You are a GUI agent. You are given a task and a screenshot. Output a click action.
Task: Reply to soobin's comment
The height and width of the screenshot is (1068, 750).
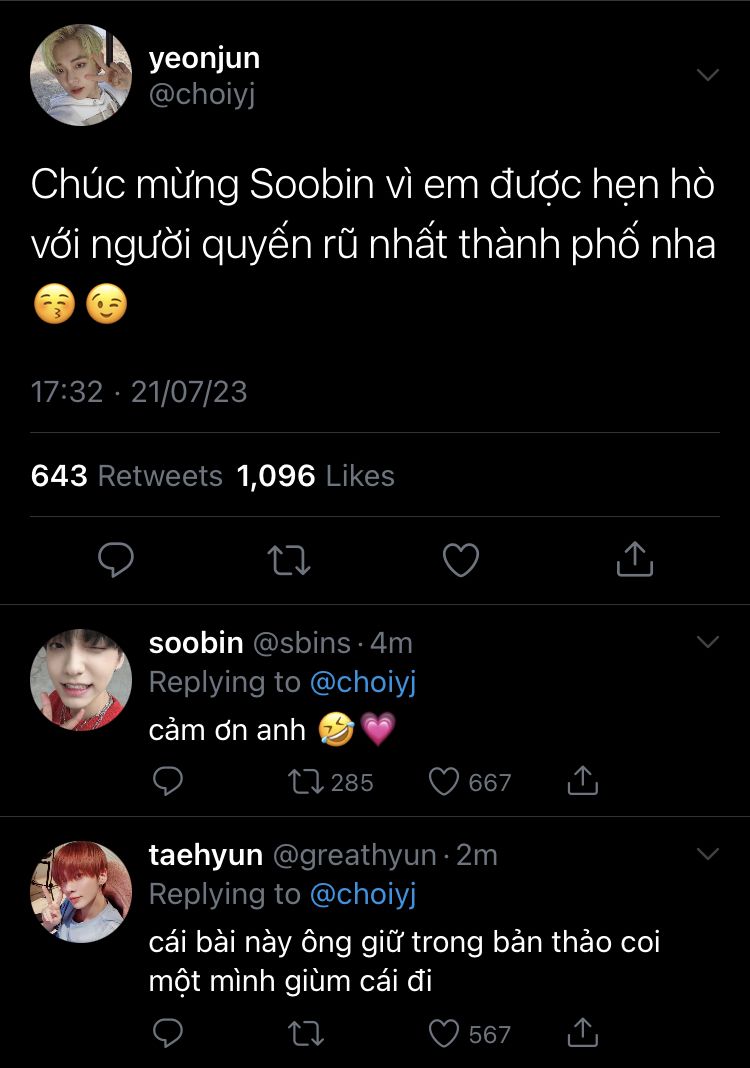(x=168, y=781)
